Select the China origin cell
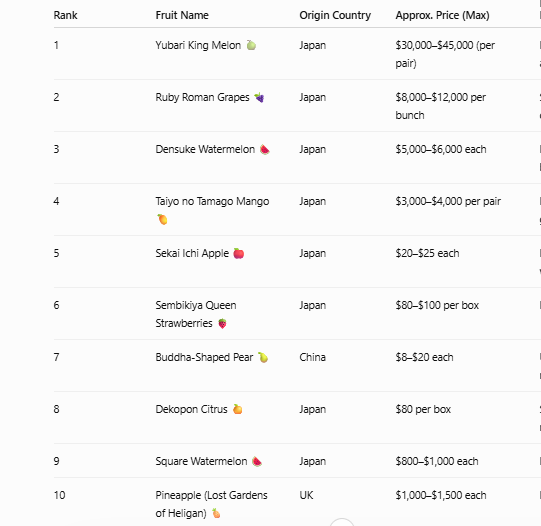Viewport: 541px width, 526px height. pos(313,357)
